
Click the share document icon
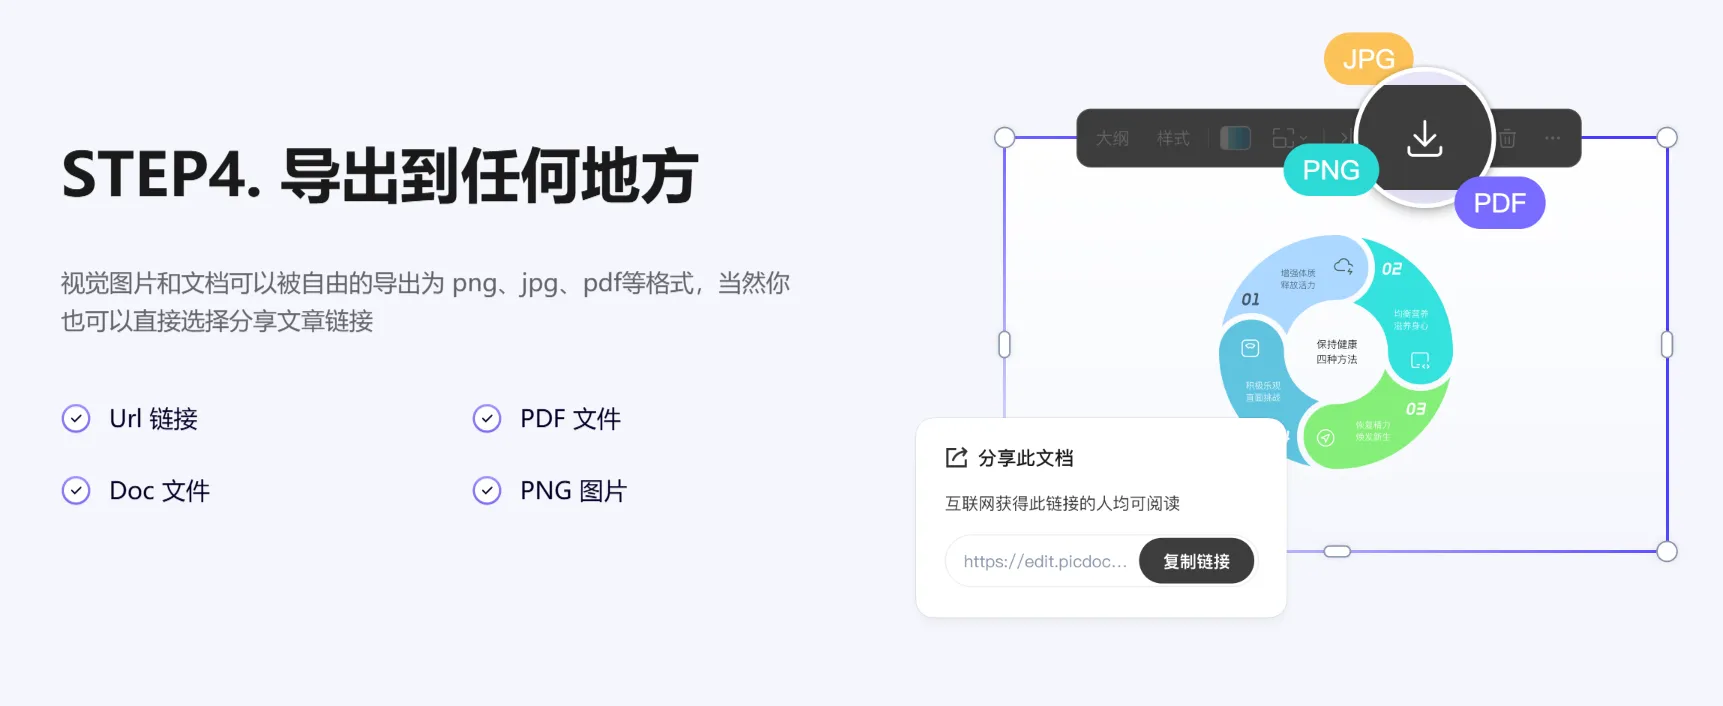(956, 458)
